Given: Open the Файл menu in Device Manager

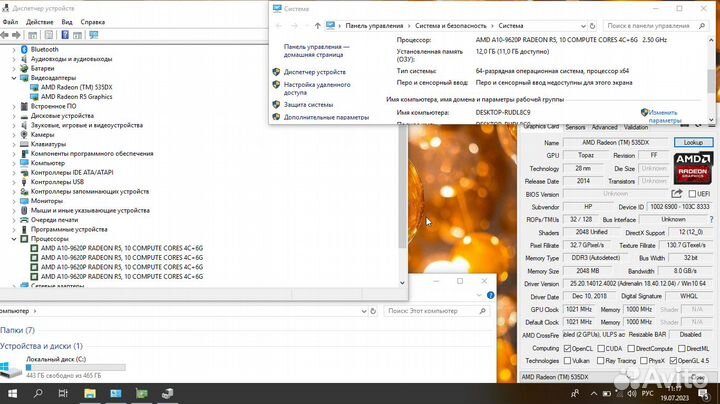Looking at the screenshot, I should pos(10,22).
